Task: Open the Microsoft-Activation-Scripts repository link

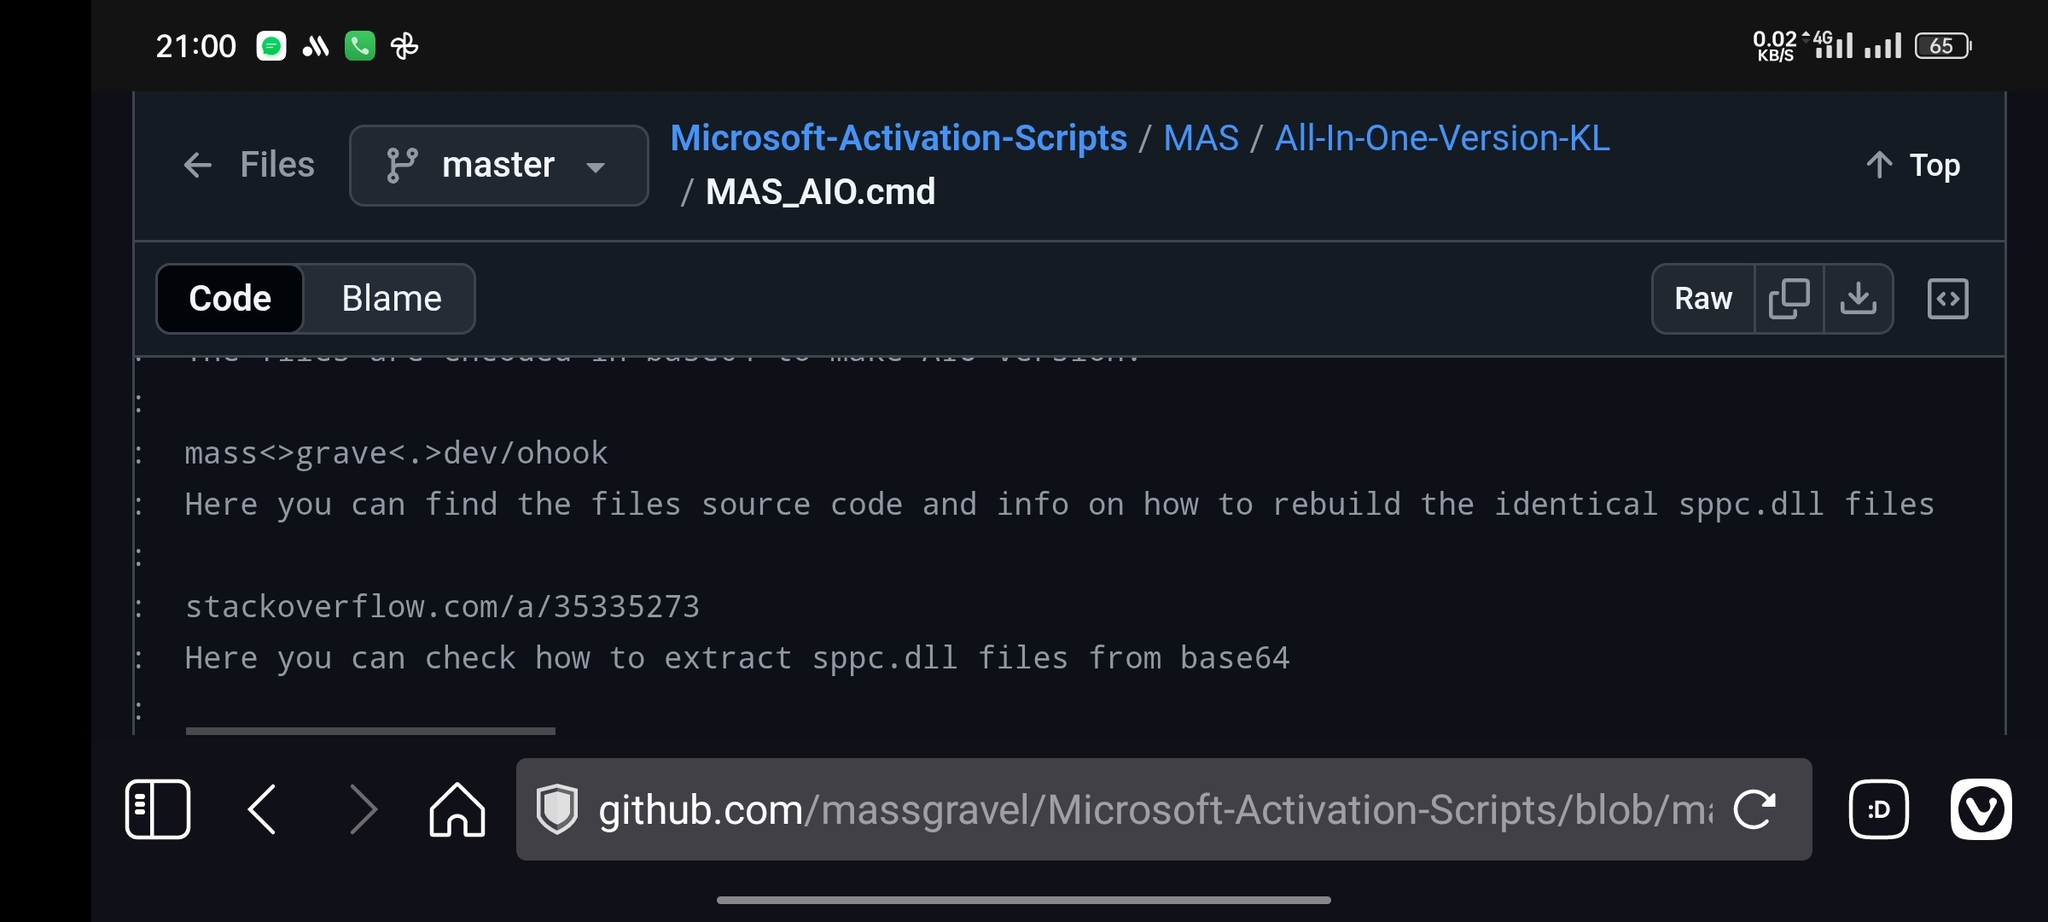Action: pyautogui.click(x=898, y=138)
